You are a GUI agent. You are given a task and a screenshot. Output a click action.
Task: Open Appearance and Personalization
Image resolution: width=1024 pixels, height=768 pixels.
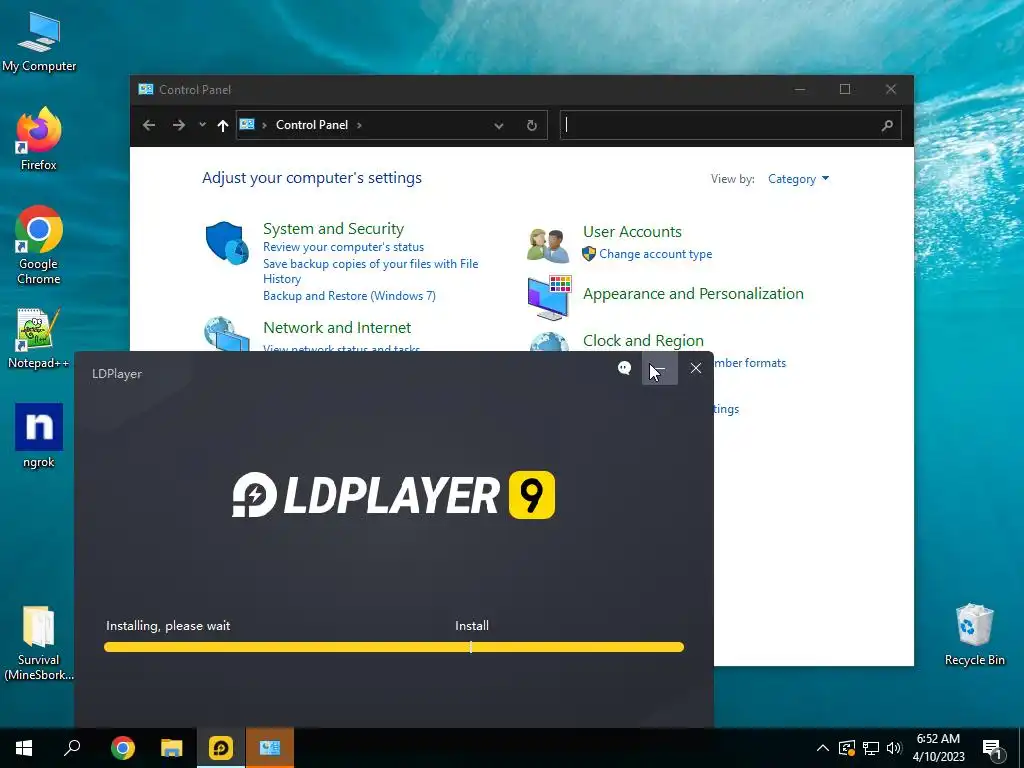point(693,294)
